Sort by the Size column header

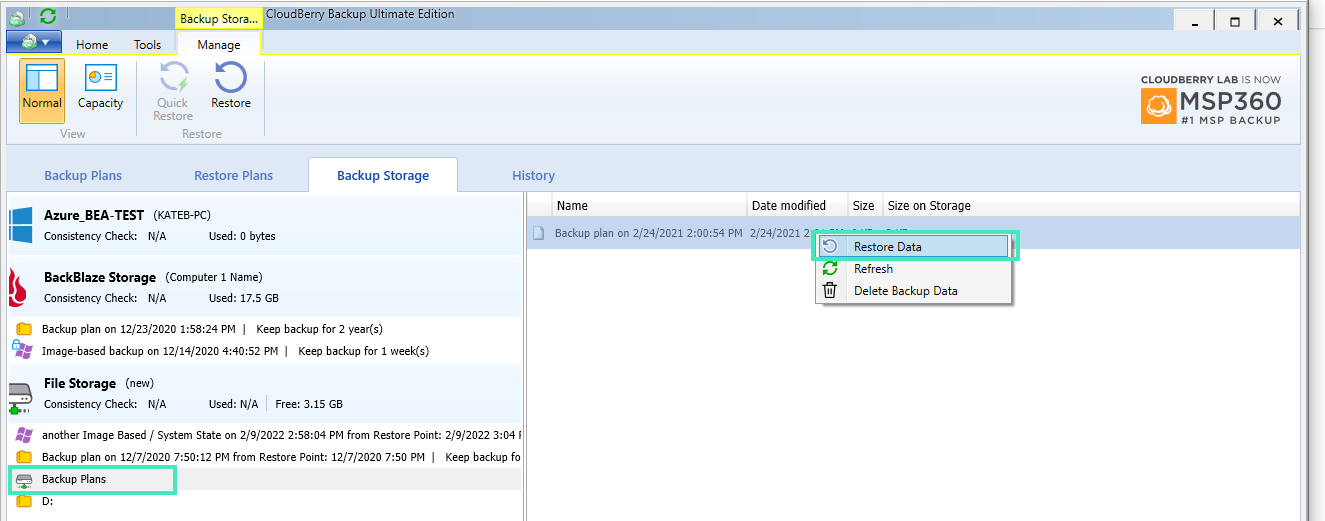pyautogui.click(x=864, y=205)
